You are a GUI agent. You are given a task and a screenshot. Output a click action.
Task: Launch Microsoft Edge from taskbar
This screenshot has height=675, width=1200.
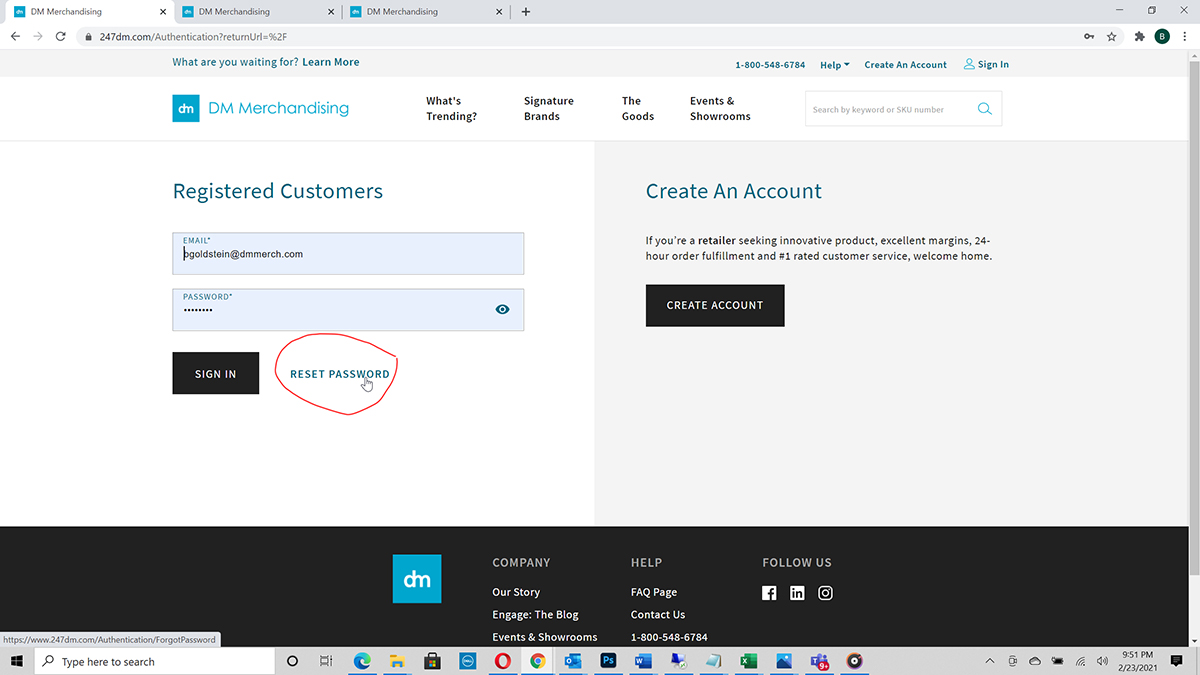click(x=362, y=661)
